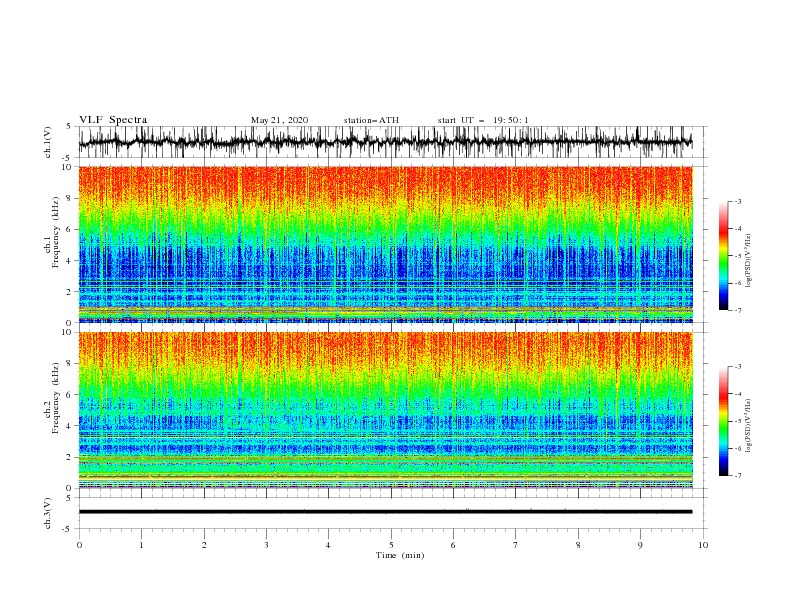The image size is (792, 612).
Task: Click the "VLF Spectra" plot title
Action: (x=113, y=120)
